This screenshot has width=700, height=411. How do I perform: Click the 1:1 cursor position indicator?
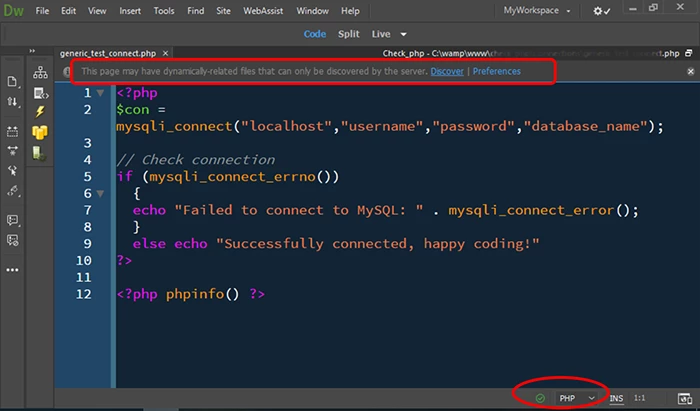point(639,398)
